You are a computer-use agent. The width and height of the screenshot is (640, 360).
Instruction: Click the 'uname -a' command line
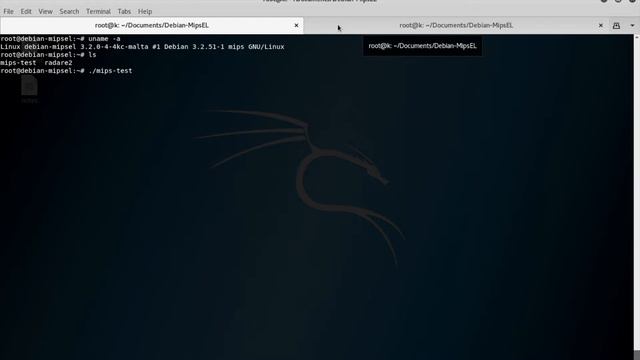[x=60, y=39]
